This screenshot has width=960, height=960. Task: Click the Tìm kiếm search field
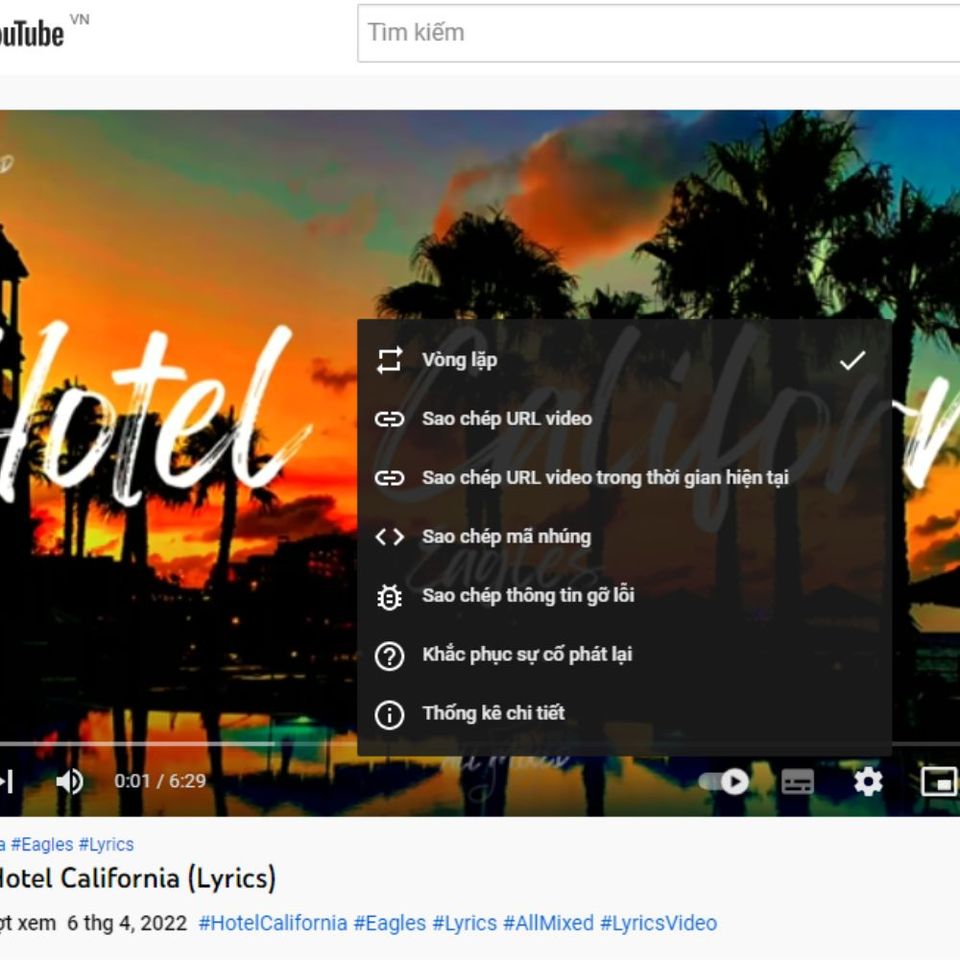pos(650,32)
